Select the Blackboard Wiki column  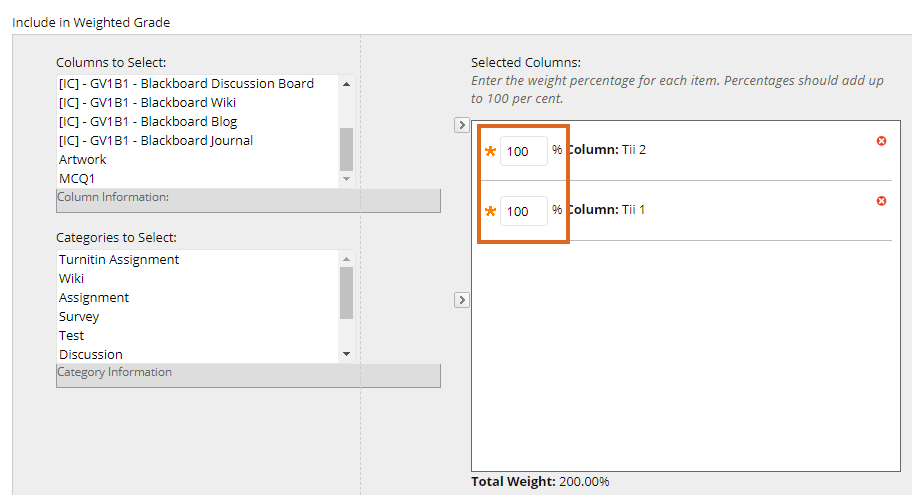[x=147, y=102]
